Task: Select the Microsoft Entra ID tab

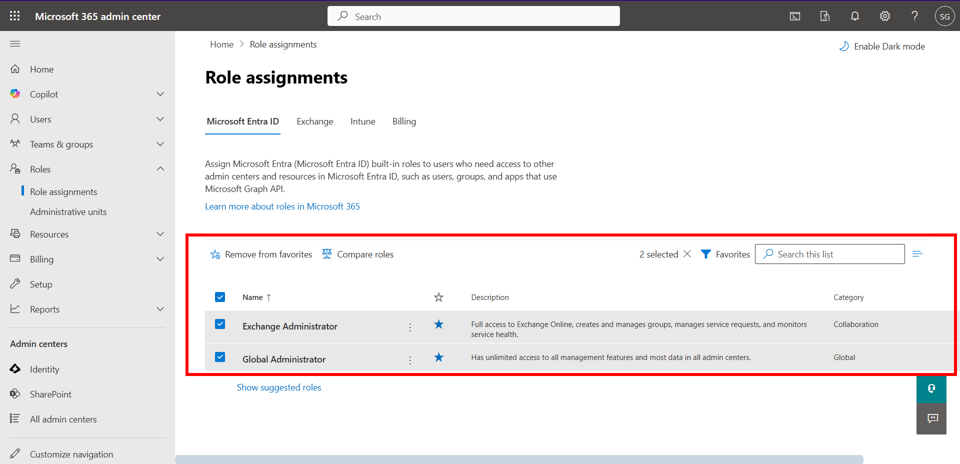Action: point(242,122)
